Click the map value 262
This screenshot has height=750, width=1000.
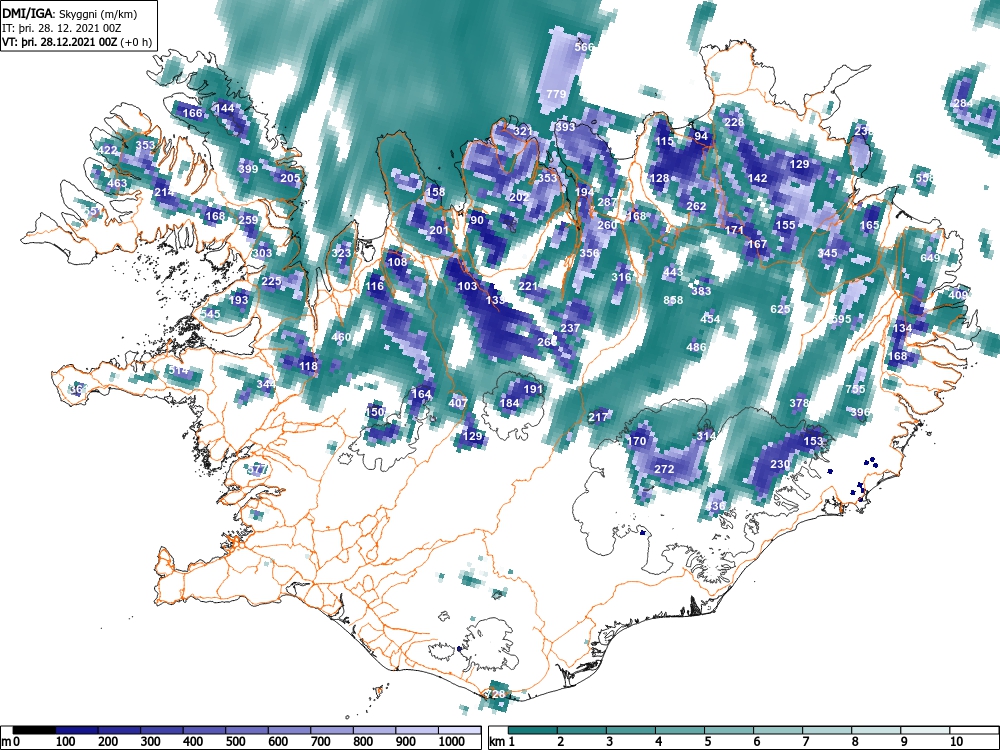(x=696, y=206)
